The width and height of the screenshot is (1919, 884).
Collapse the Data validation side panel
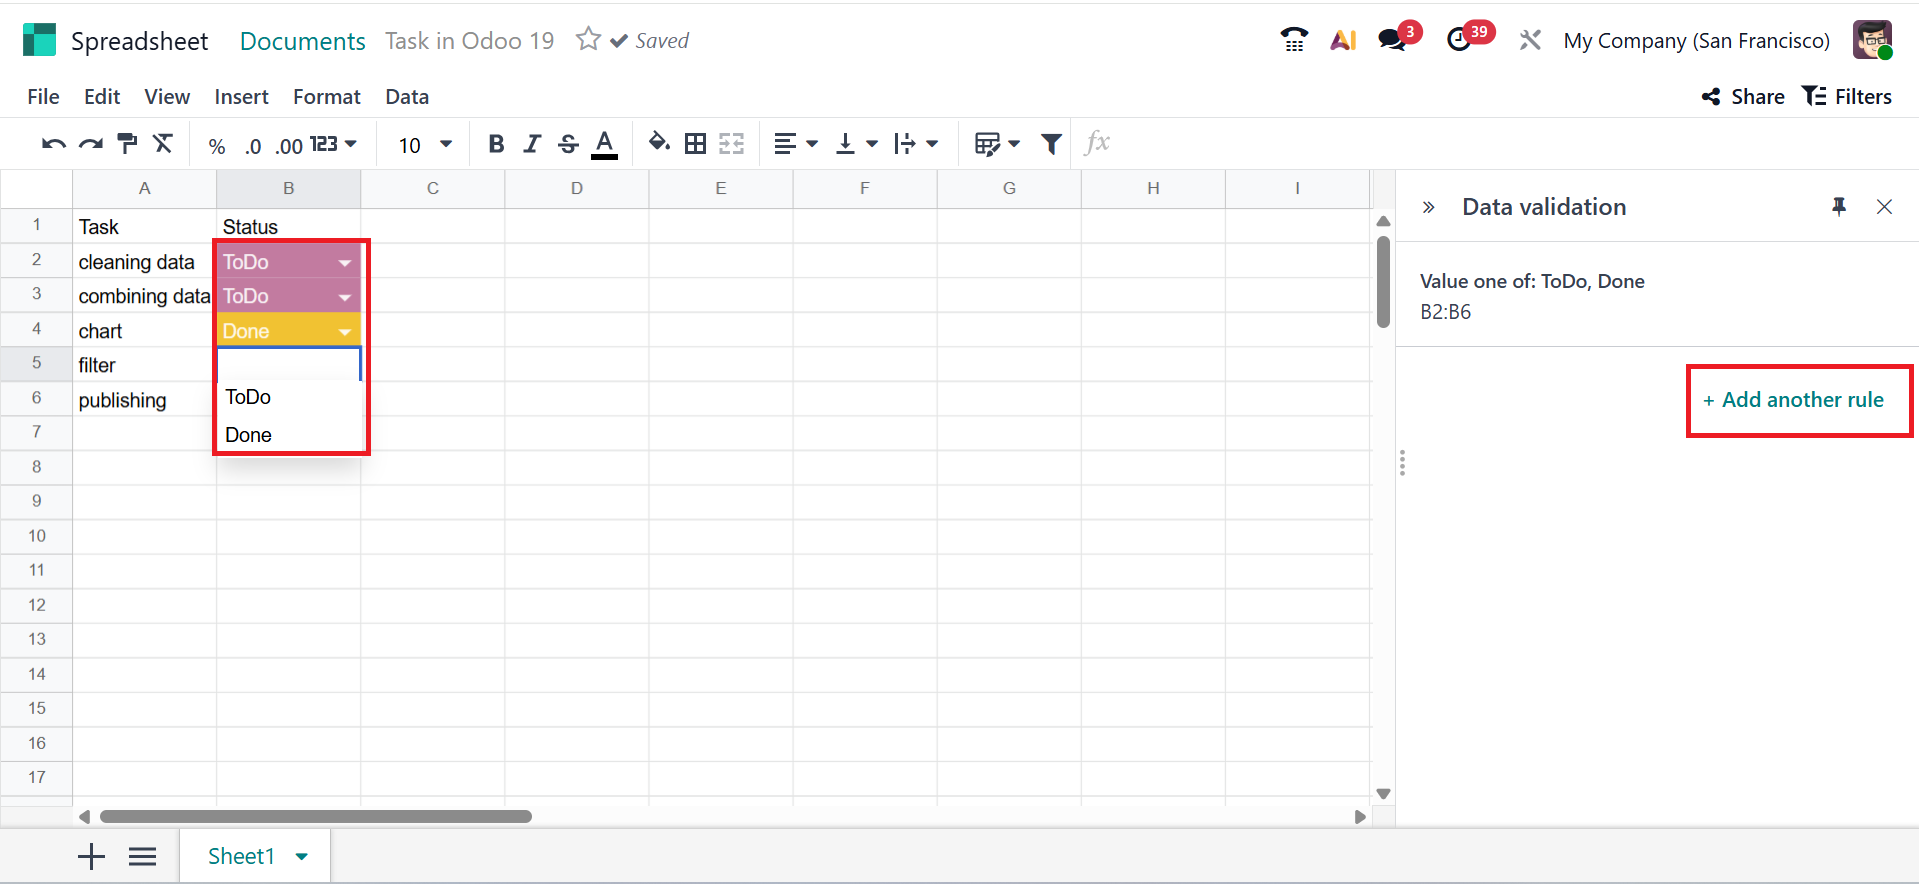pos(1429,207)
